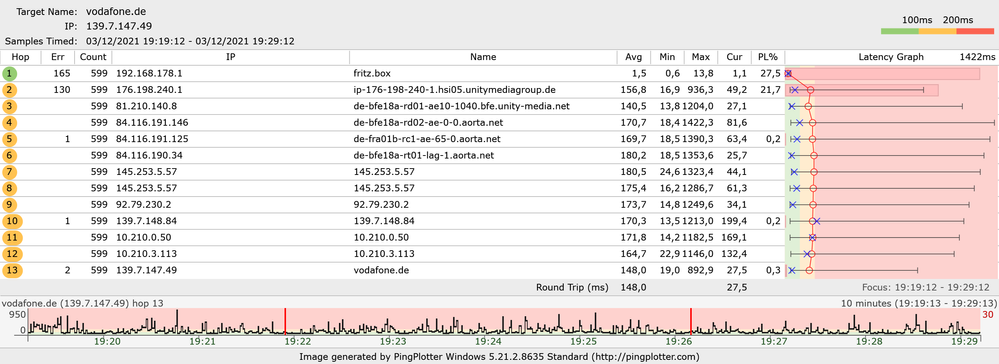999x364 pixels.
Task: Click the green 100ms legend bar
Action: [x=900, y=31]
